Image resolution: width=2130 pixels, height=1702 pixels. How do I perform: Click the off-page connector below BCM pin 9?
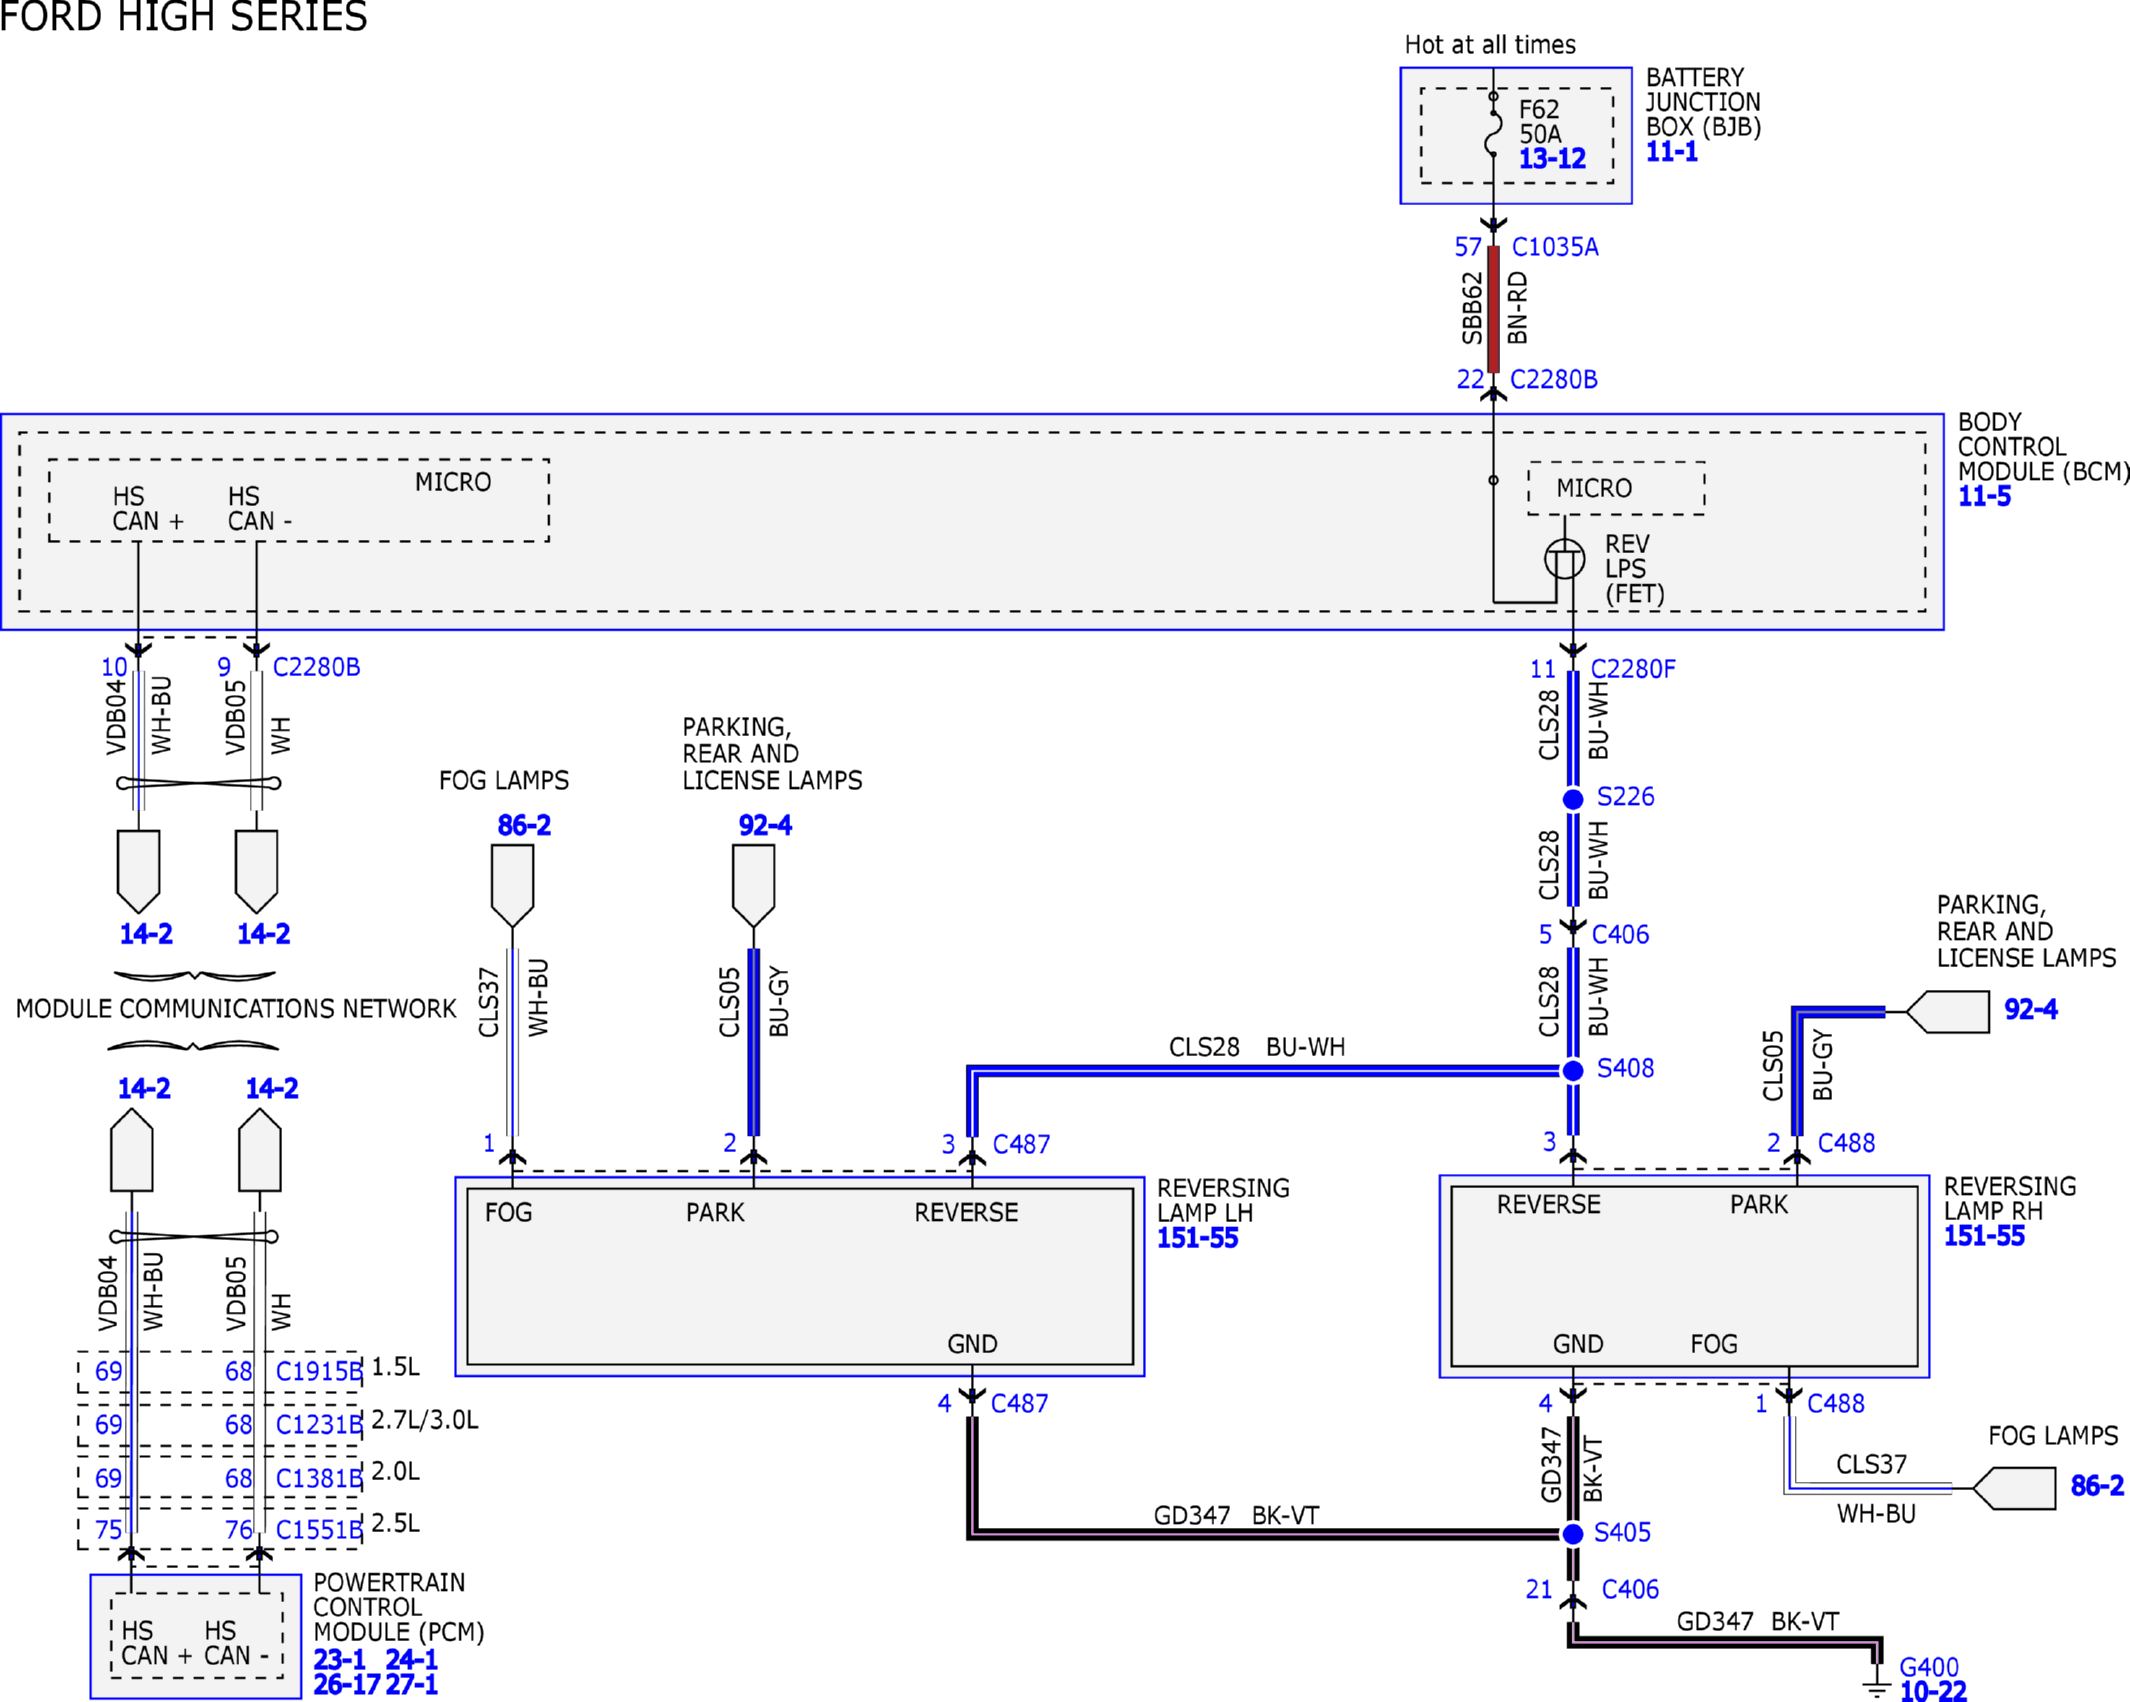(256, 871)
